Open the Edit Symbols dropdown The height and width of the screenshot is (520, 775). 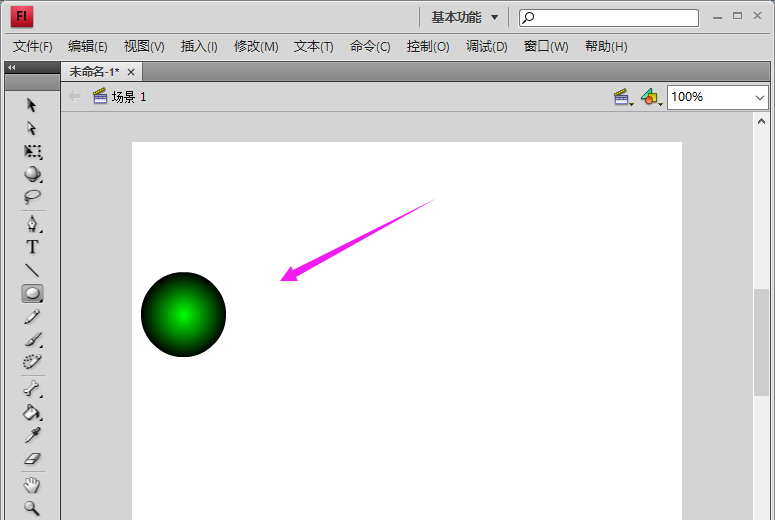651,97
